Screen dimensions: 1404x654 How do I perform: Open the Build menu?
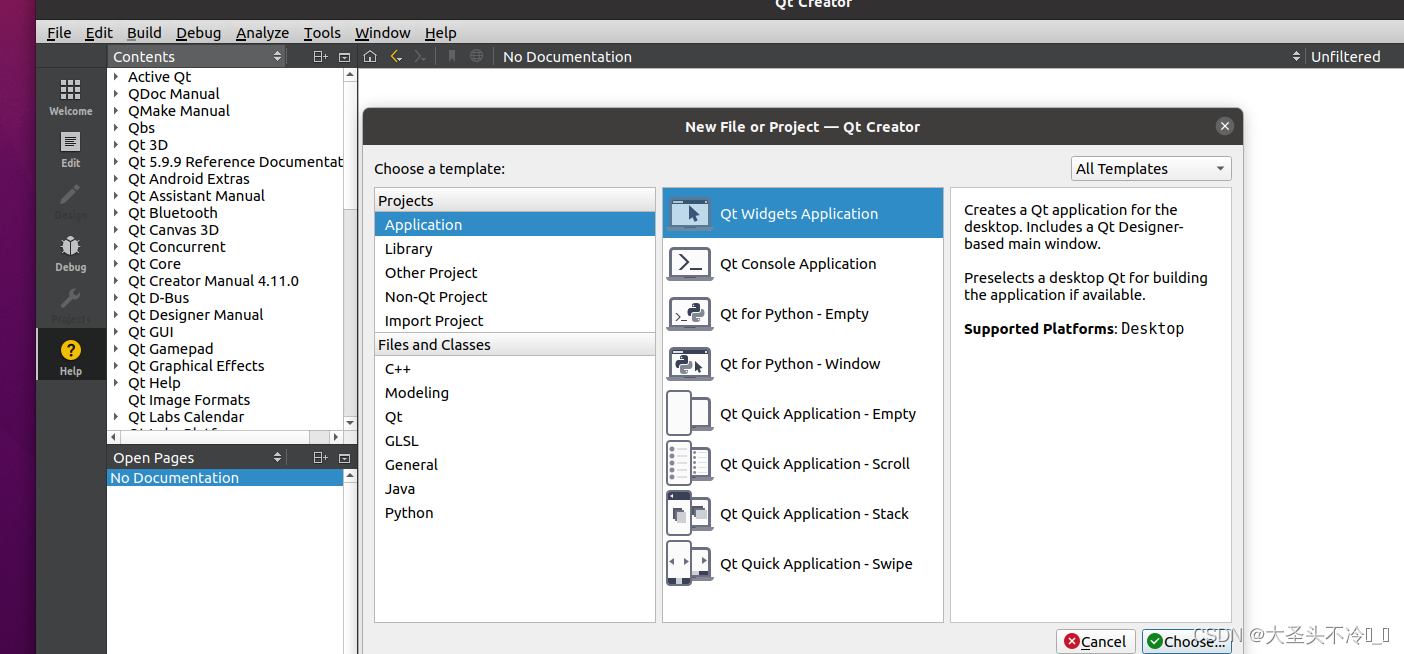[144, 33]
